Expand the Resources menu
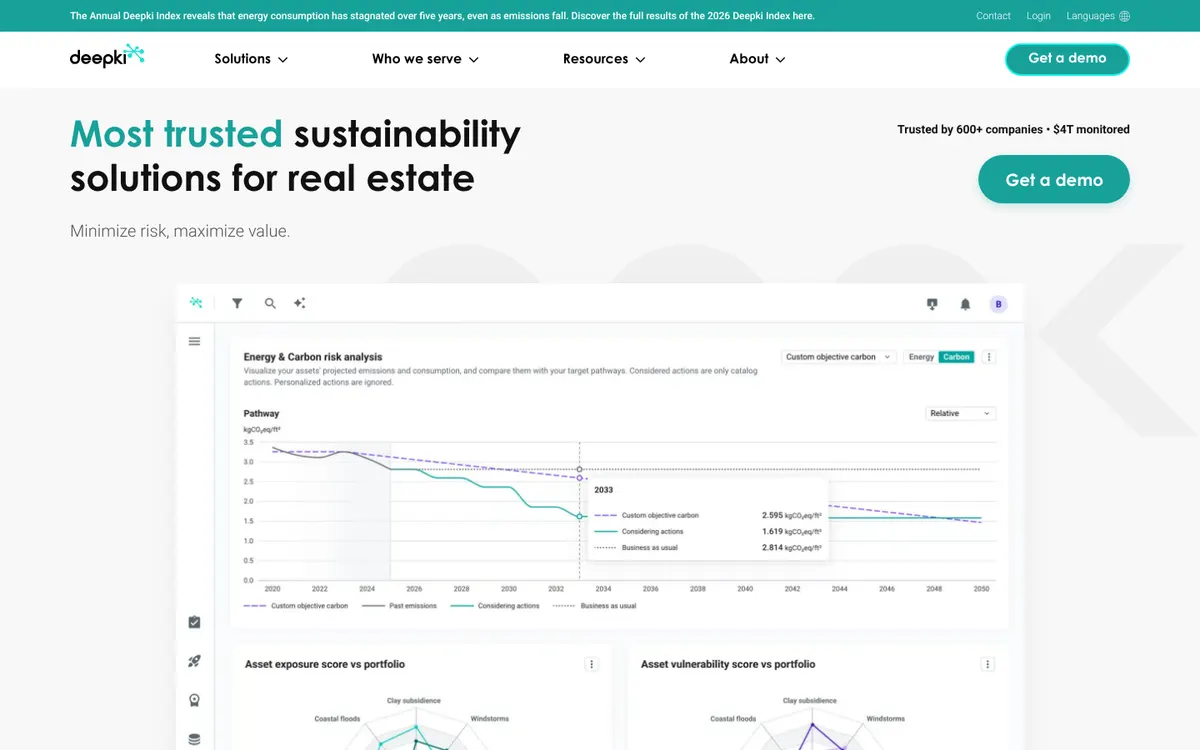 coord(604,59)
